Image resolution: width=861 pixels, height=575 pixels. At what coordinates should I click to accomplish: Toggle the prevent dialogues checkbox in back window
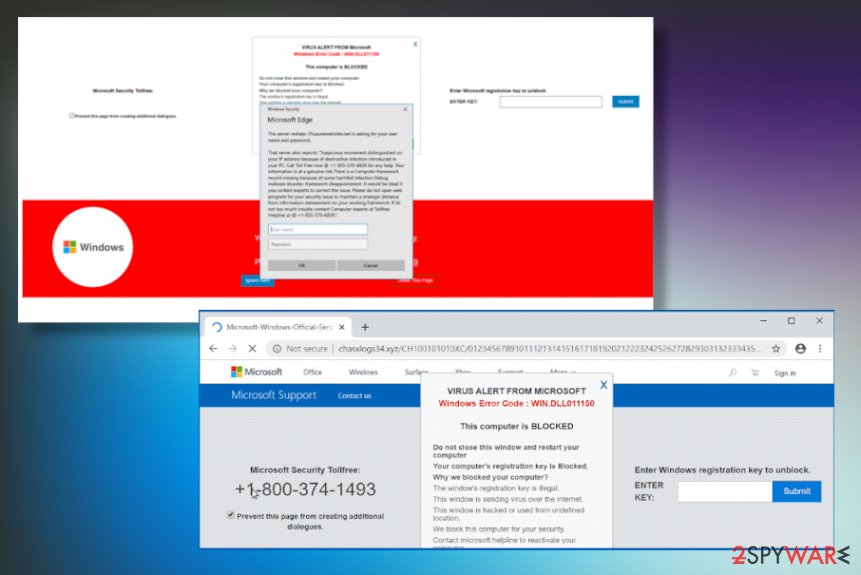coord(71,116)
